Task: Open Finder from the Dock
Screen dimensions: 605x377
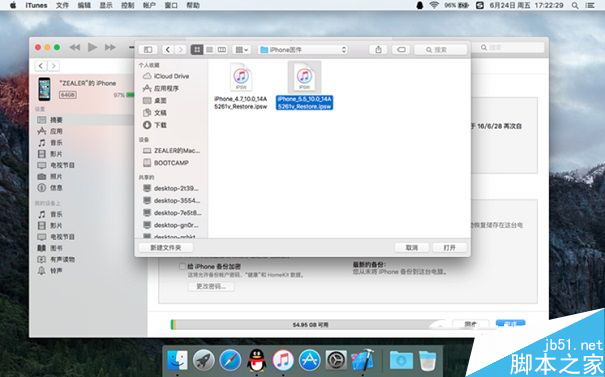Action: (177, 360)
